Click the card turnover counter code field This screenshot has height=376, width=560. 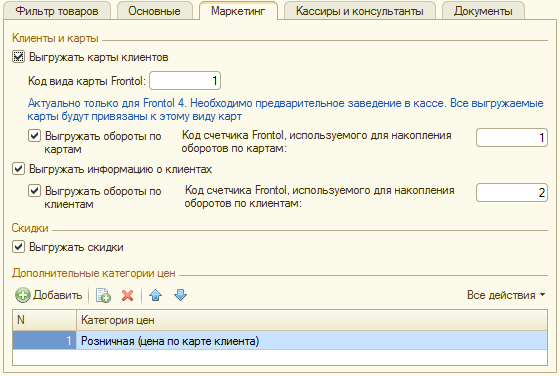tap(512, 137)
